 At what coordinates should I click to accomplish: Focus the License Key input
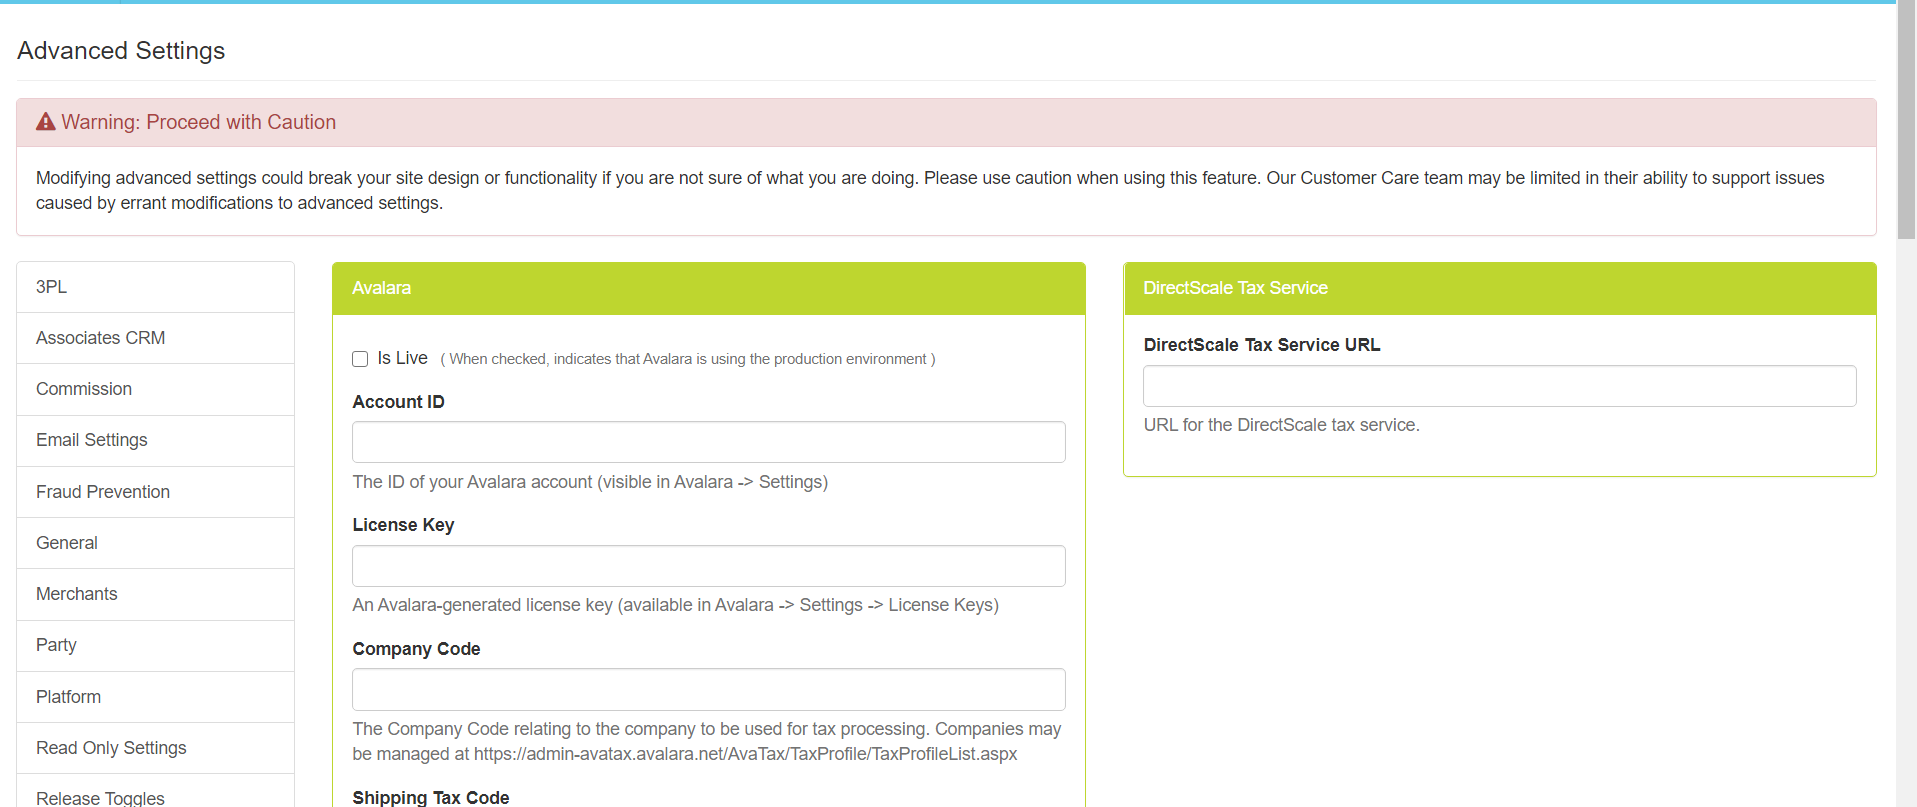pyautogui.click(x=708, y=566)
